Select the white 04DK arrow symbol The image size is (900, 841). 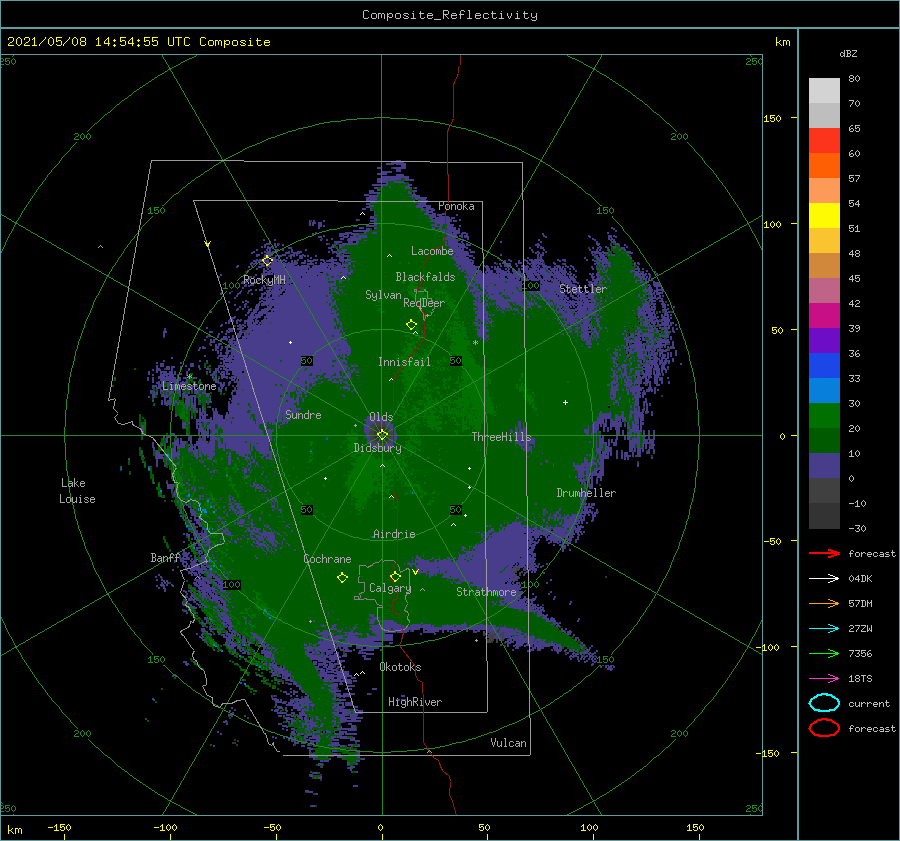[824, 579]
